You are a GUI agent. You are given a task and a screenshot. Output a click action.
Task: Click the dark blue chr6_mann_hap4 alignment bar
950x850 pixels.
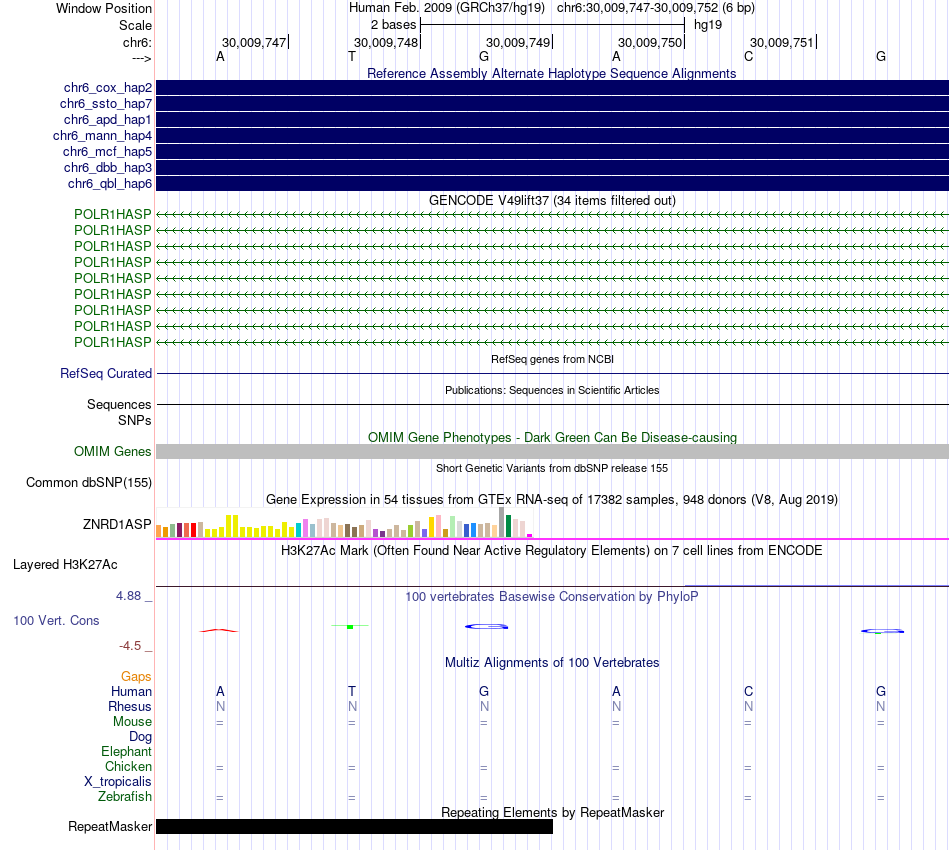pos(552,136)
